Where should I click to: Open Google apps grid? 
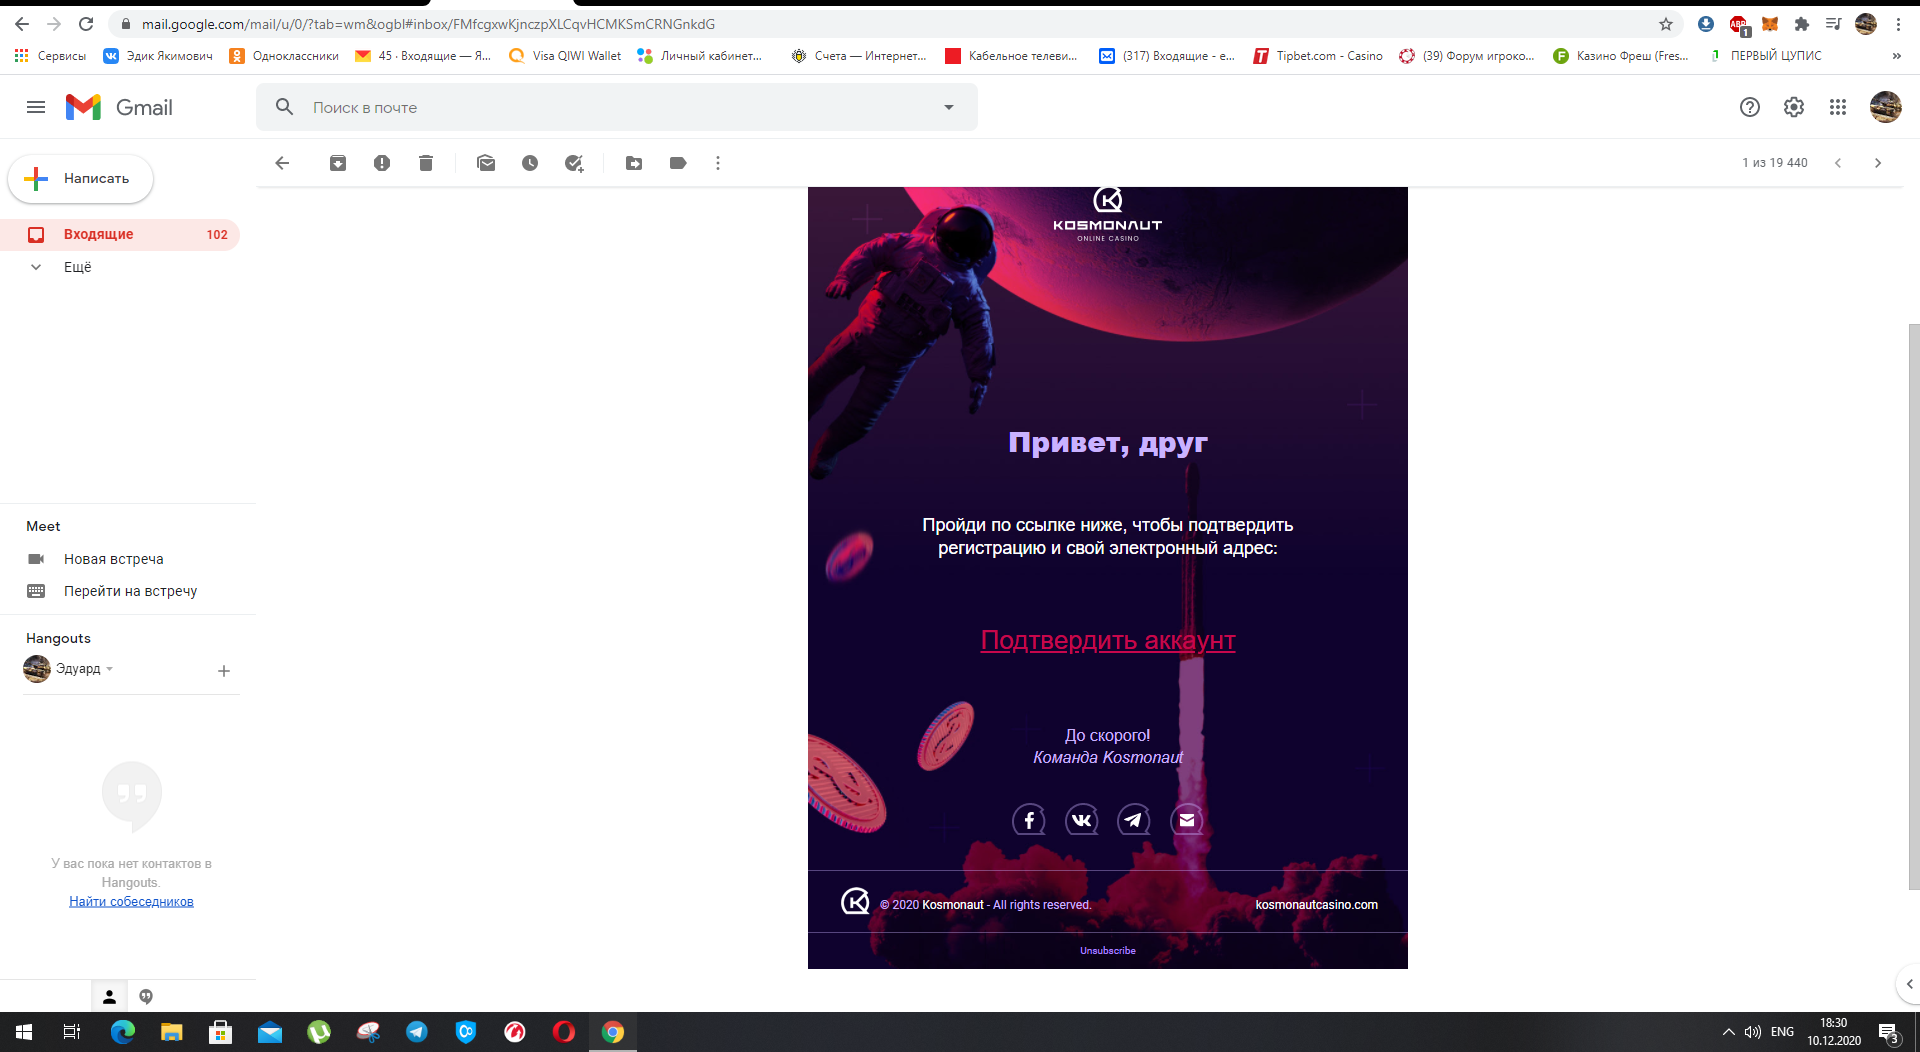click(1838, 107)
